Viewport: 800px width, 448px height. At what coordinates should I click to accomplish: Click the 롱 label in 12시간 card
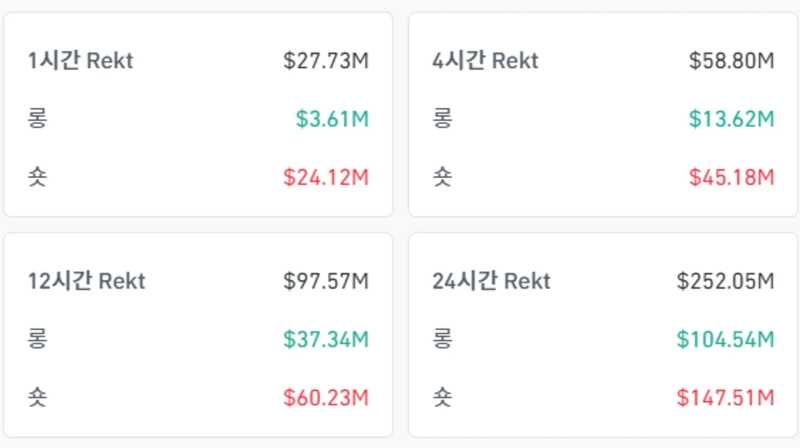[x=37, y=340]
